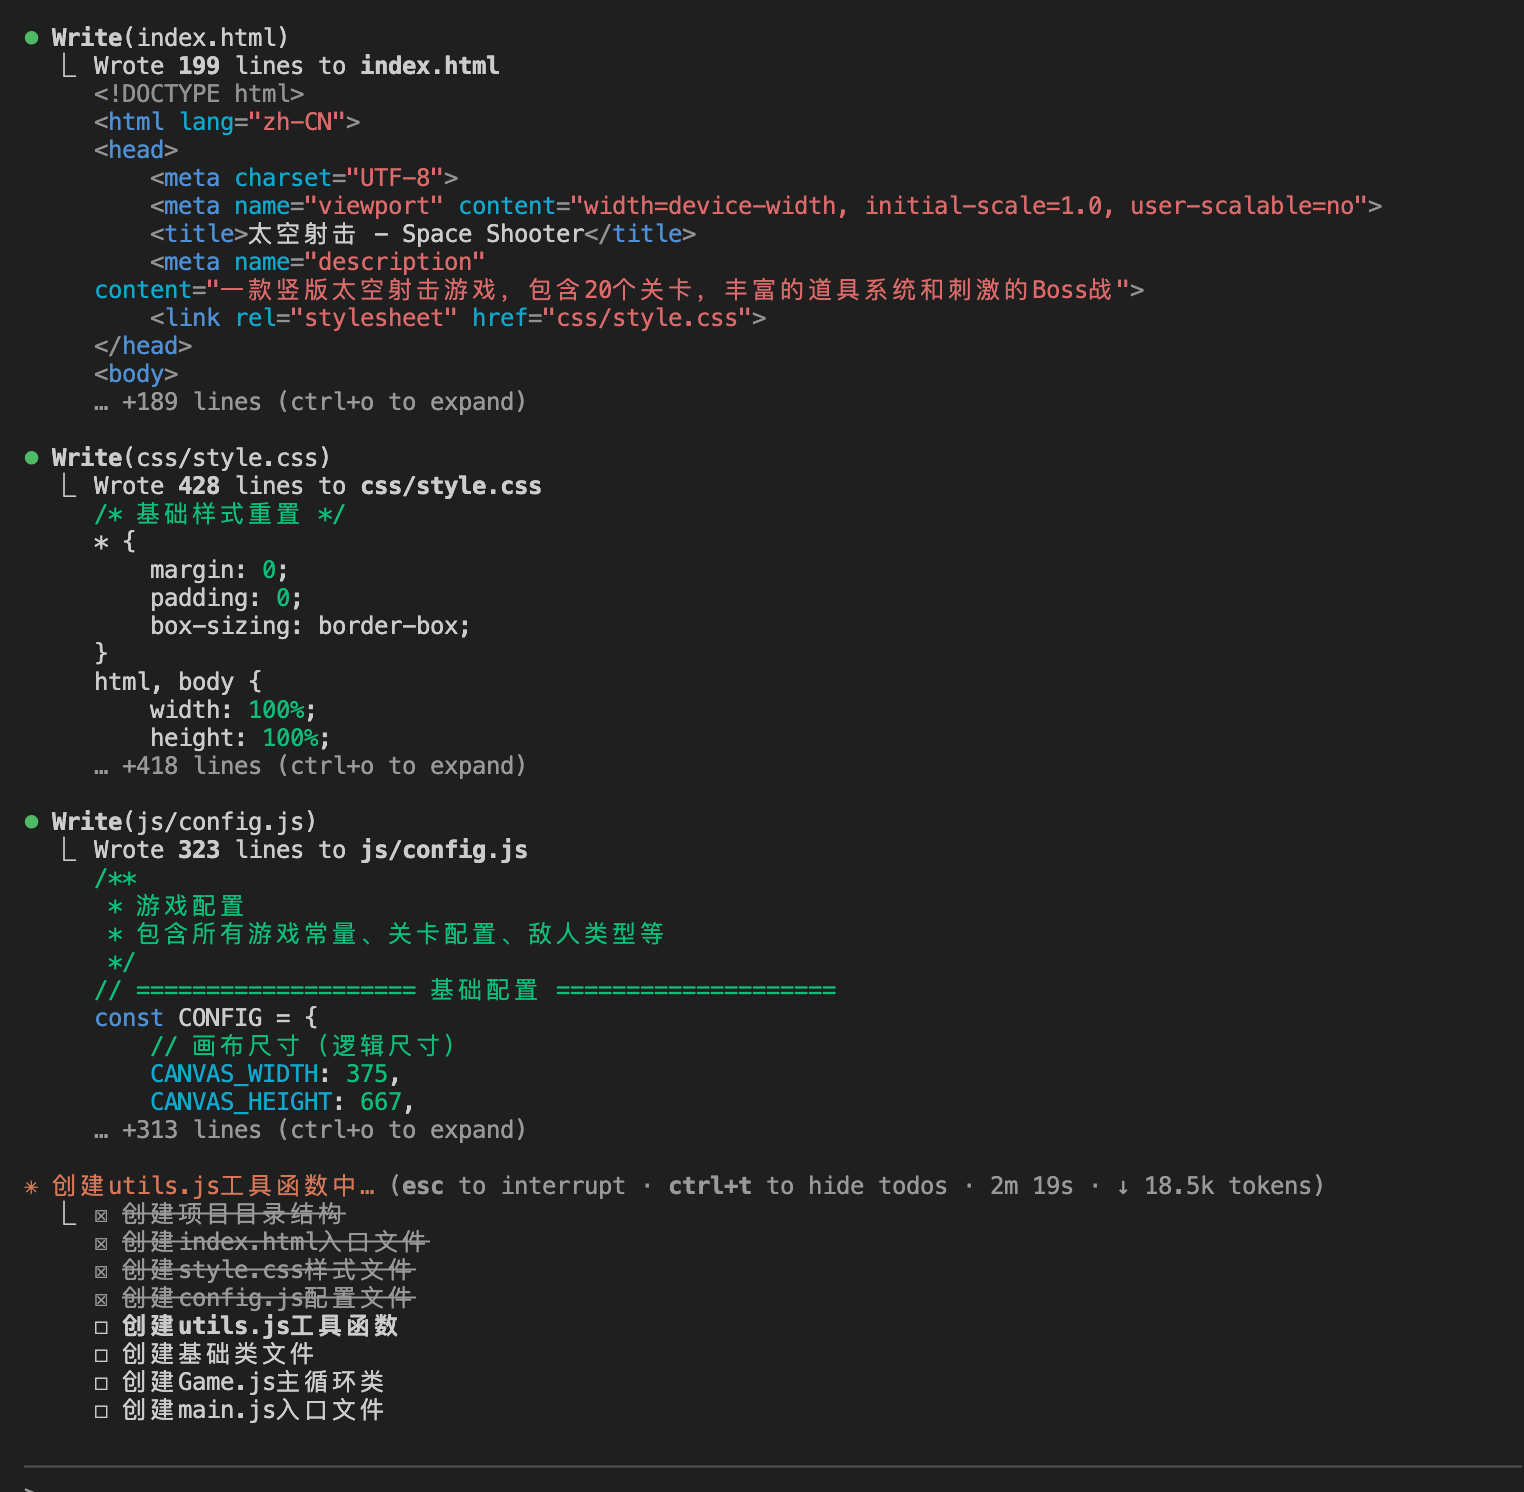1524x1492 pixels.
Task: Click the 'CANVAS_HEIGHT: 667,' line
Action: coord(282,1102)
